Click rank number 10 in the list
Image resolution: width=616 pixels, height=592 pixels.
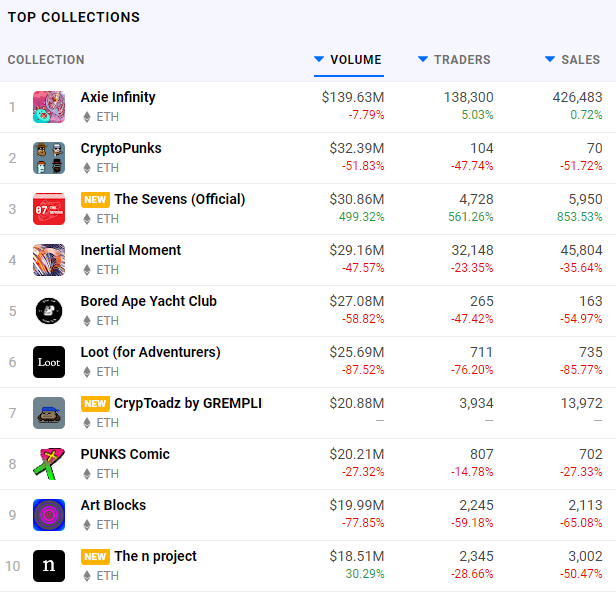pos(13,566)
